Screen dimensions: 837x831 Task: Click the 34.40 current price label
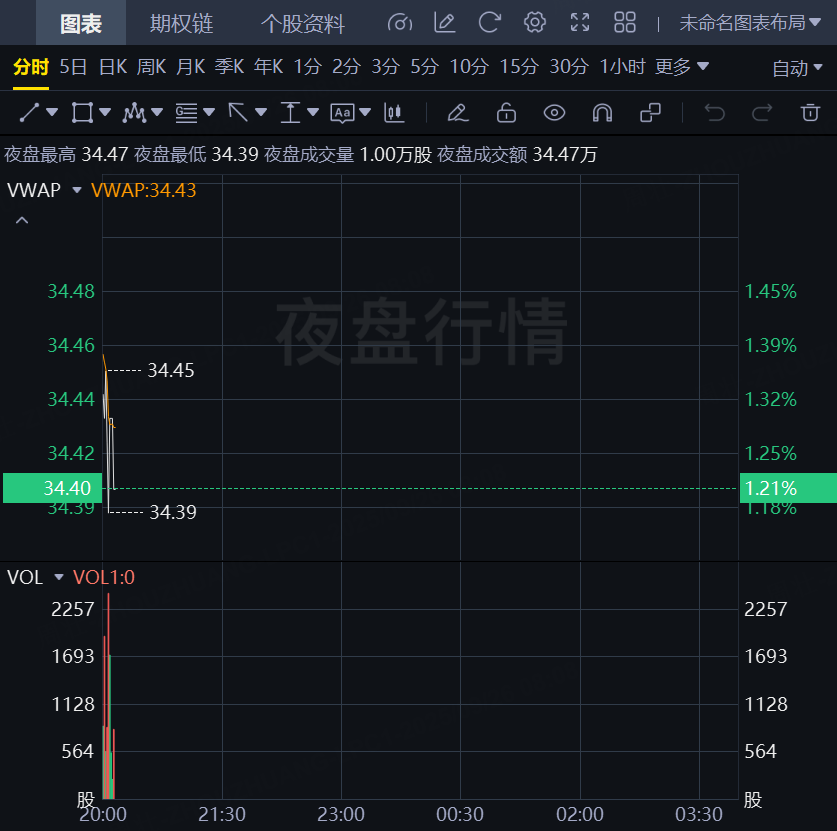(51, 488)
